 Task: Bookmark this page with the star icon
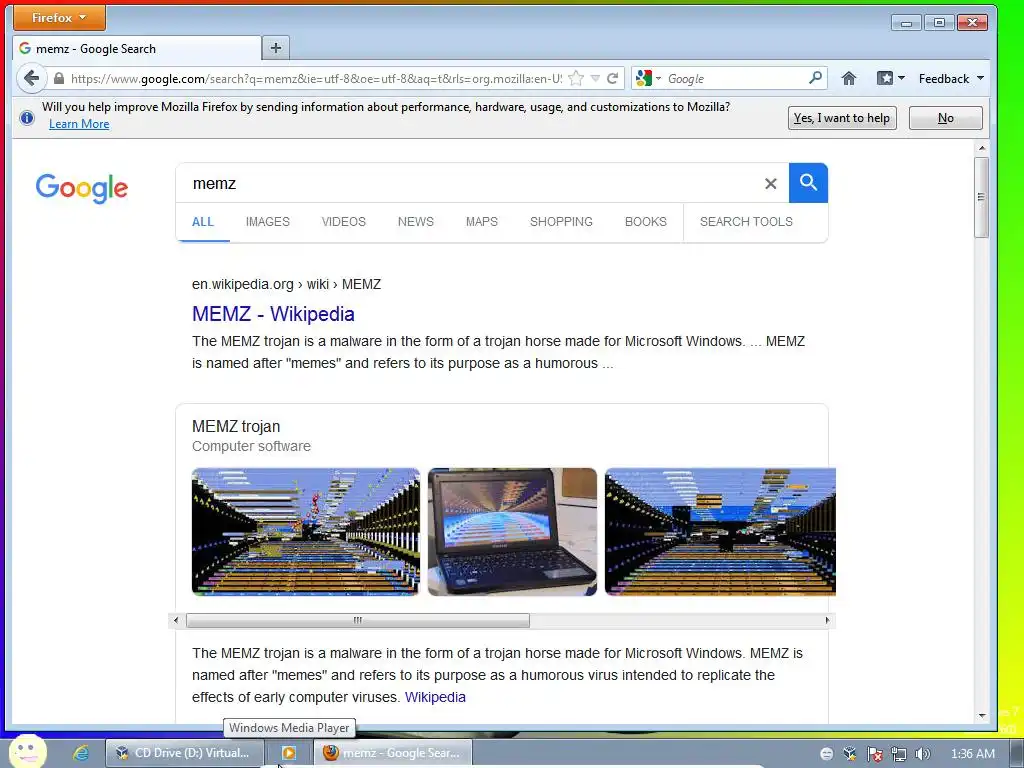point(575,78)
